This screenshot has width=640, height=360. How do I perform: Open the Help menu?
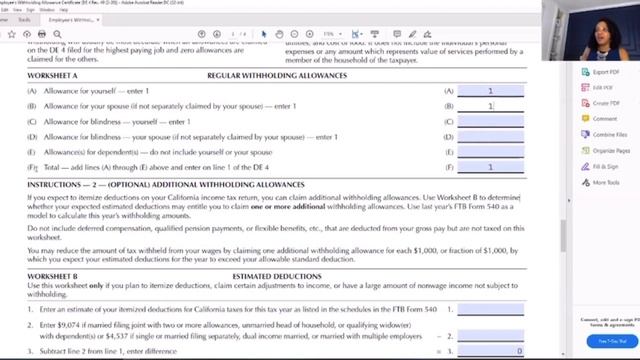(64, 10)
